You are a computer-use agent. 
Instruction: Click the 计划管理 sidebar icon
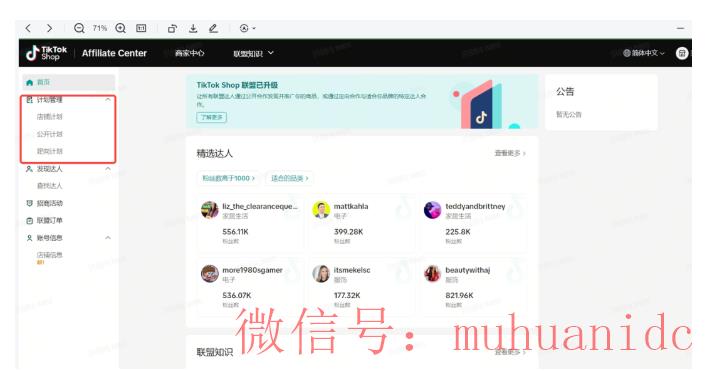click(x=29, y=100)
